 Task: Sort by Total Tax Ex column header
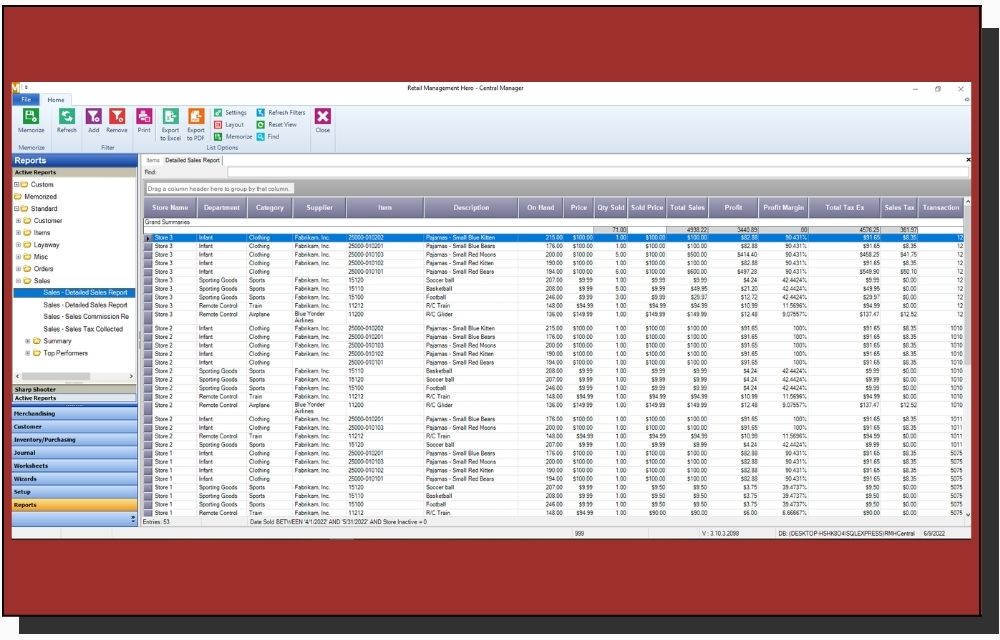click(845, 208)
